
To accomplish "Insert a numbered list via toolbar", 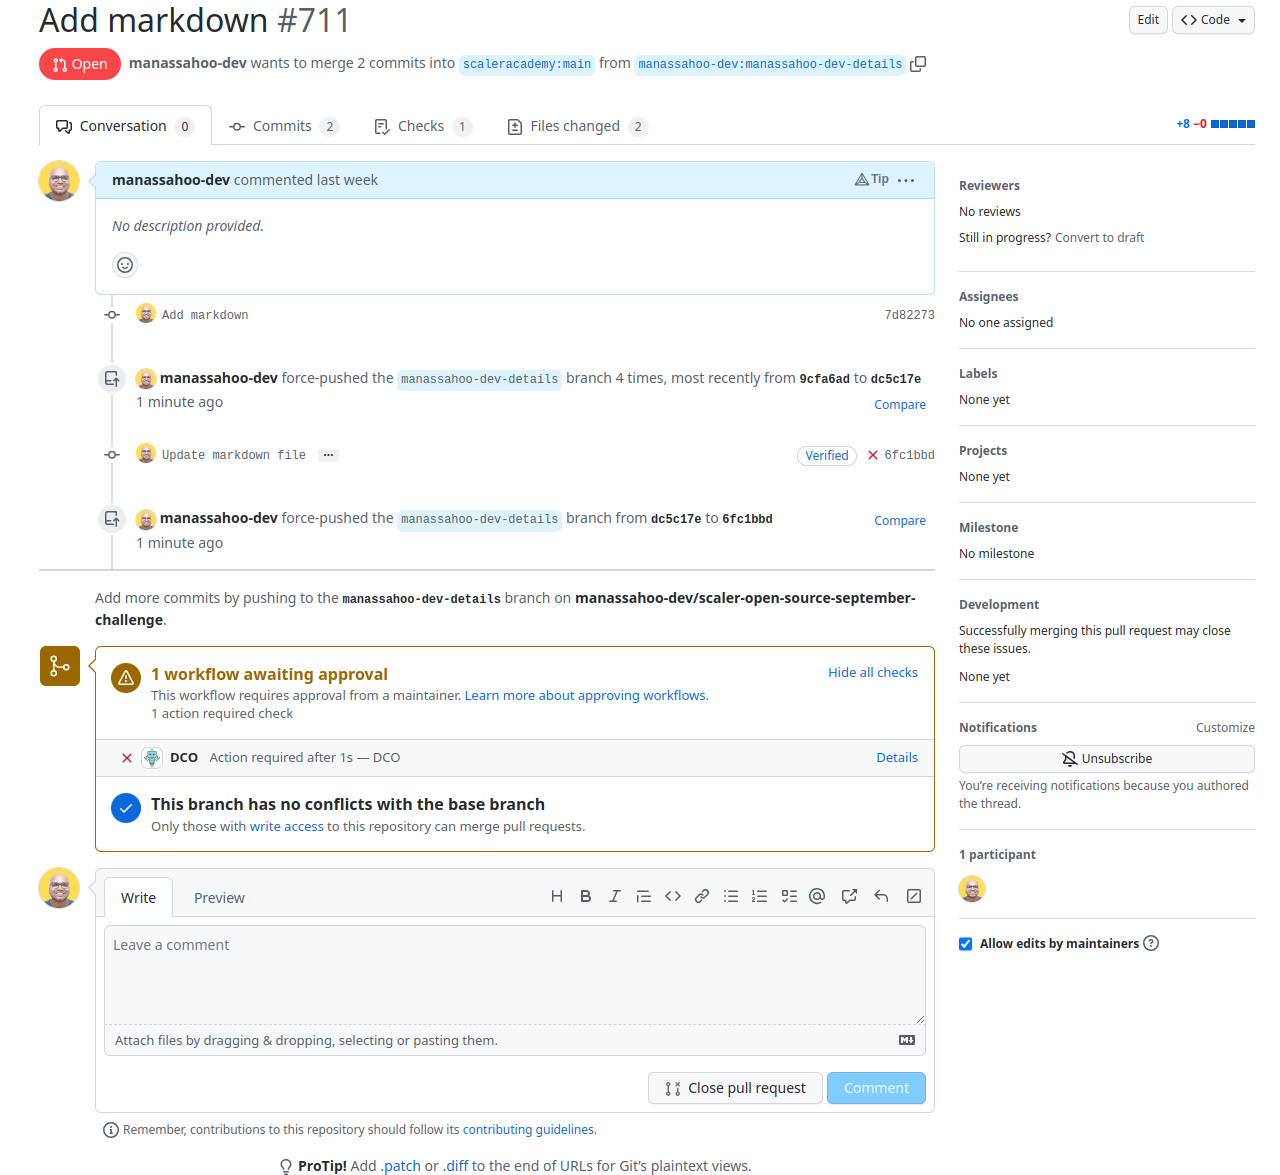I will (759, 896).
